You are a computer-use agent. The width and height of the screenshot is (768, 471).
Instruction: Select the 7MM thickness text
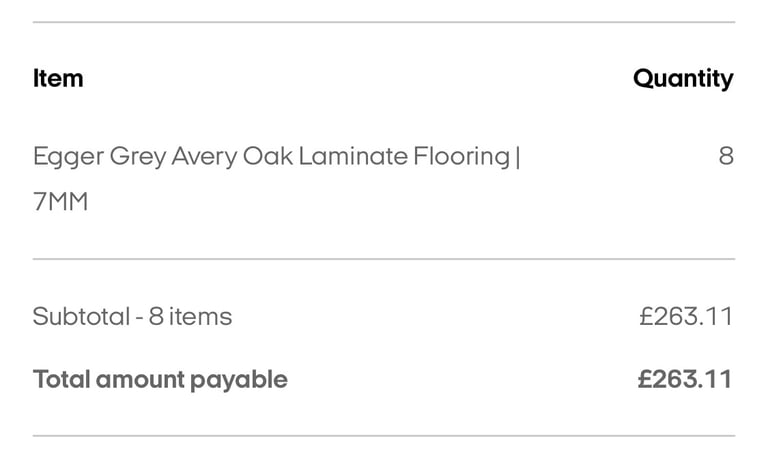click(61, 202)
